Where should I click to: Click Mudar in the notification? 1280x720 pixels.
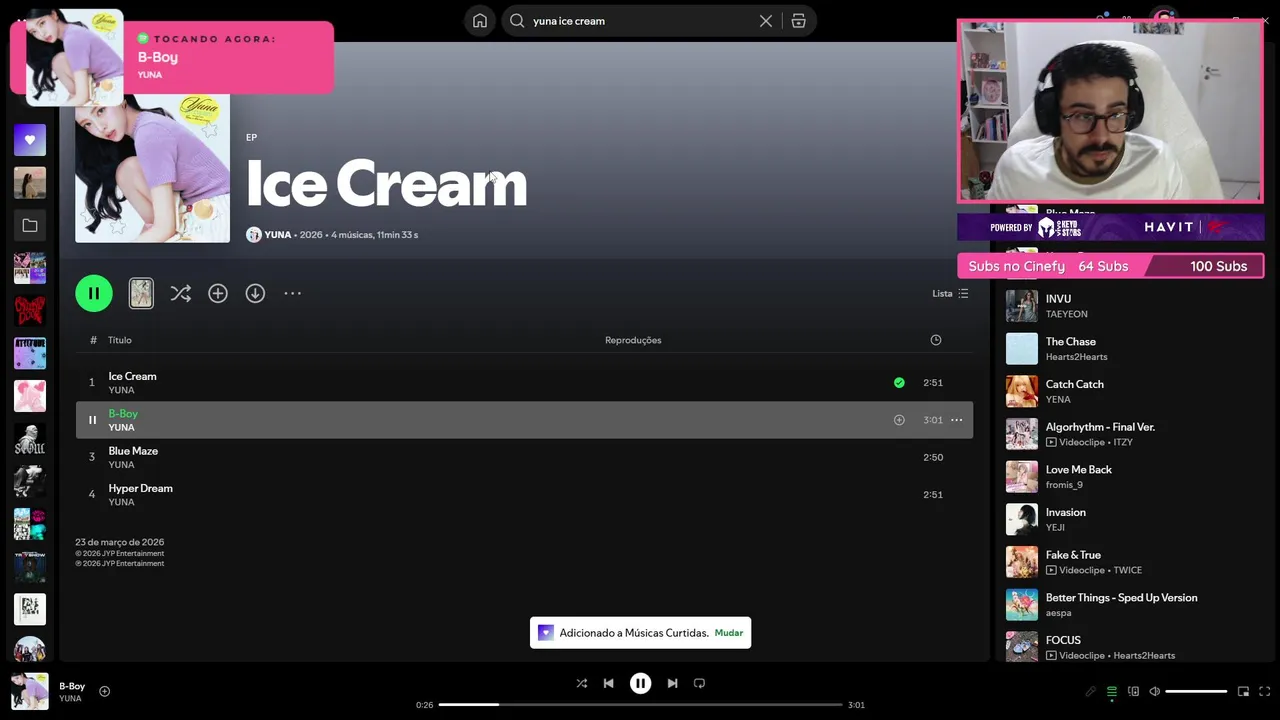pyautogui.click(x=729, y=633)
